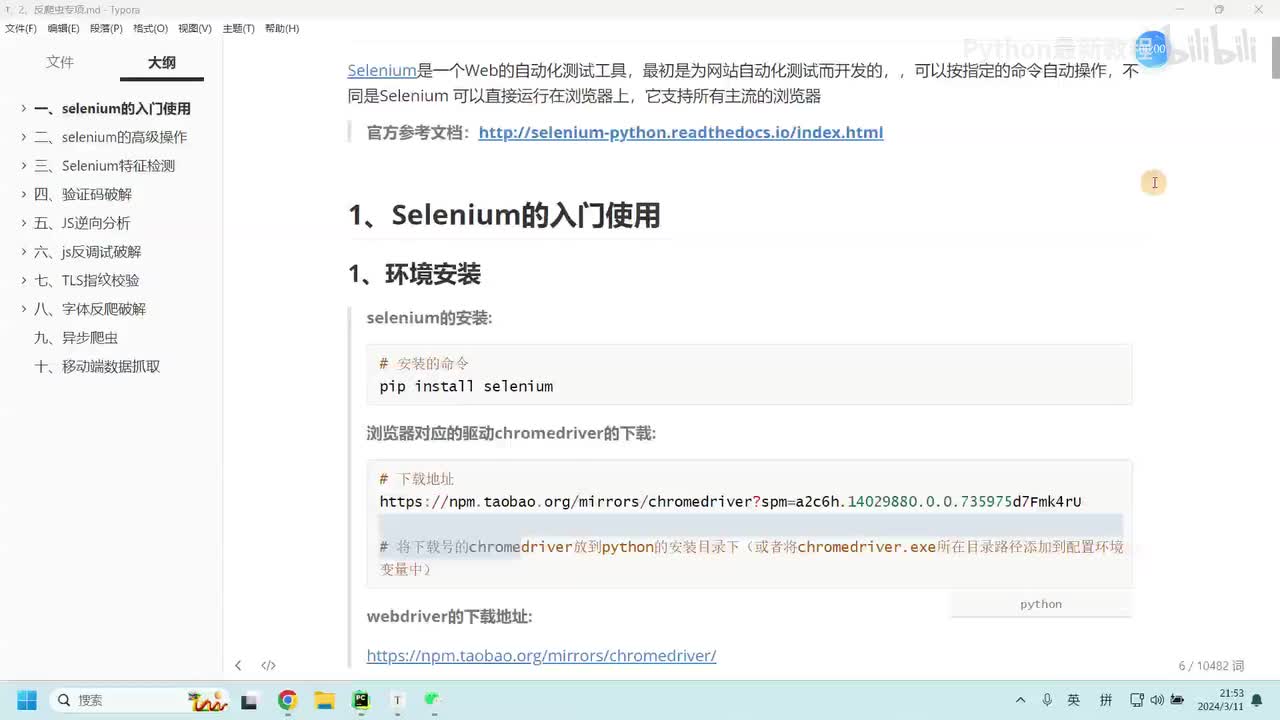1280x720 pixels.
Task: Open Windows Start menu
Action: [x=27, y=700]
